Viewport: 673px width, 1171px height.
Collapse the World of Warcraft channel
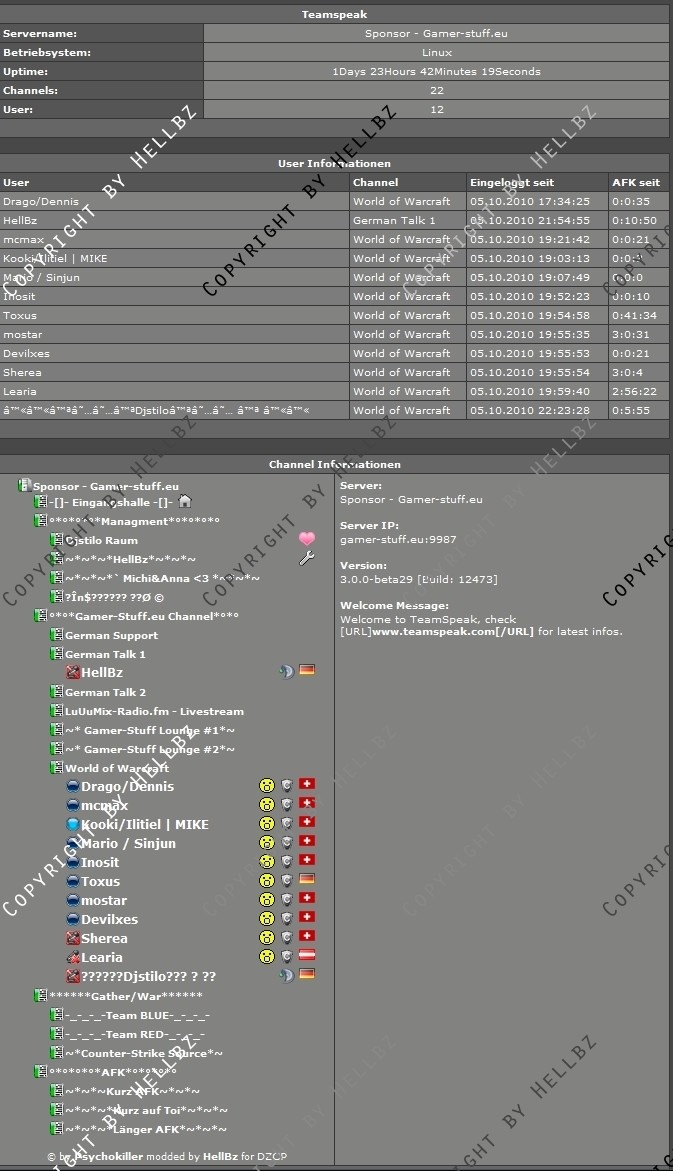(x=56, y=768)
